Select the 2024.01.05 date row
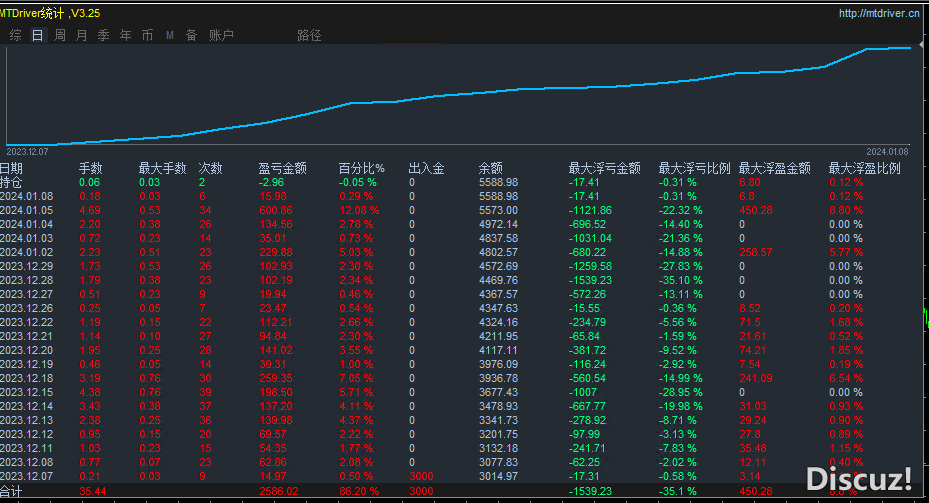The width and height of the screenshot is (929, 503). click(x=27, y=210)
